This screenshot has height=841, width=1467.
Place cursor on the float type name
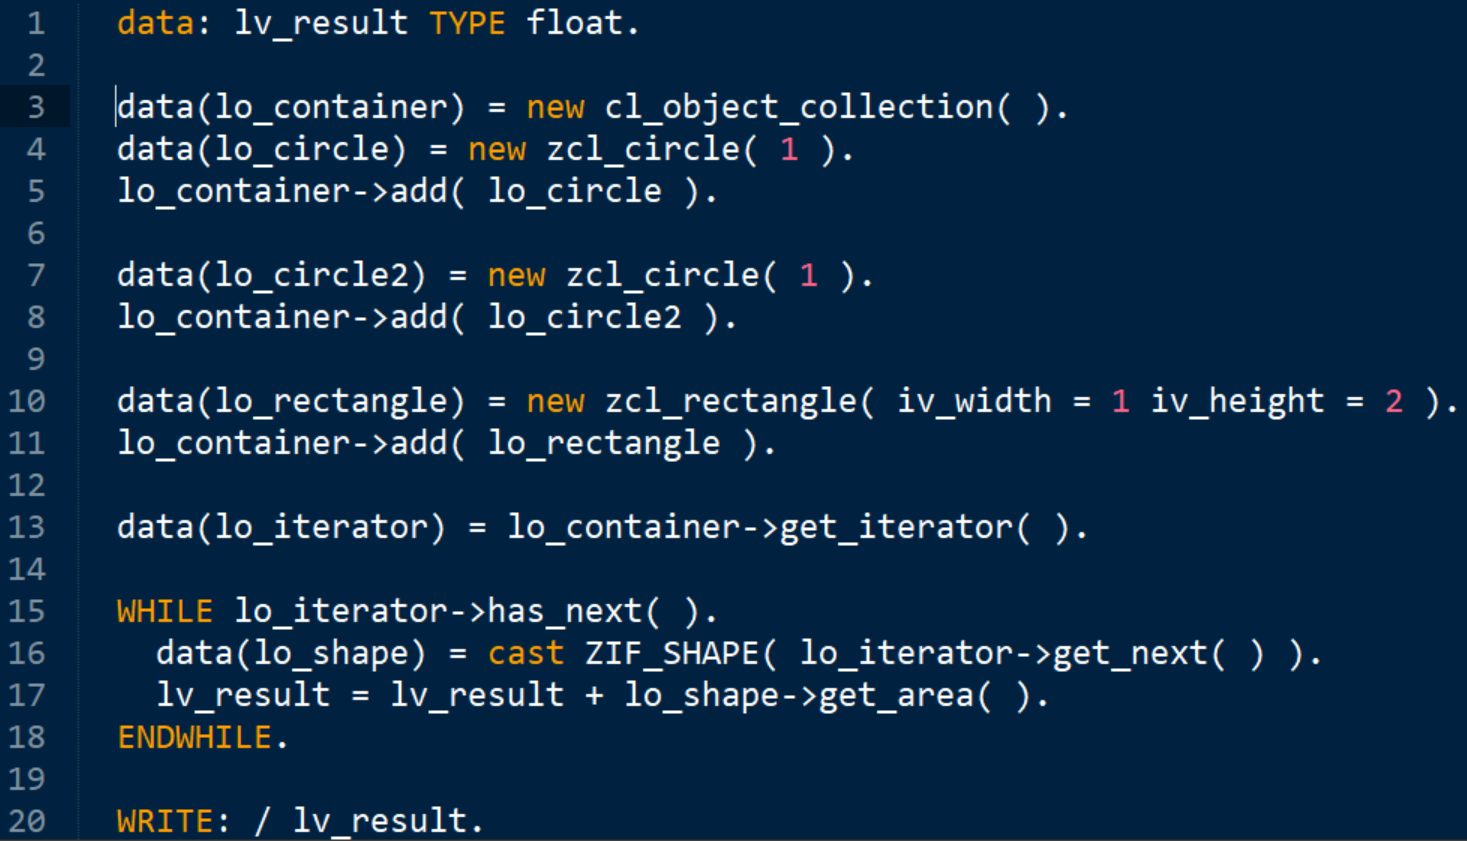(x=574, y=23)
